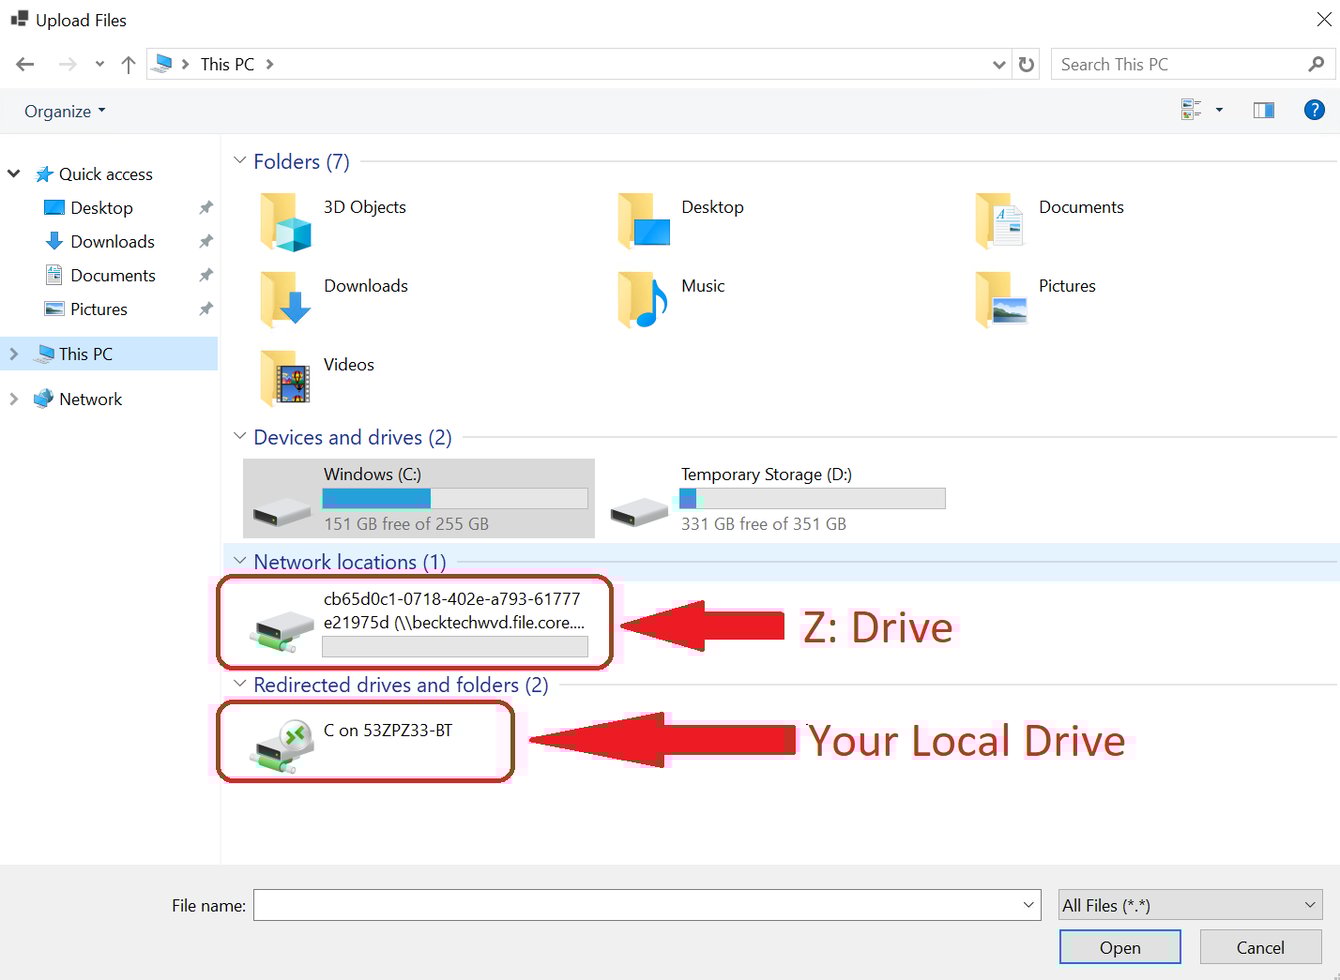Screen dimensions: 1340x980
Task: Click the Open button
Action: [1120, 947]
